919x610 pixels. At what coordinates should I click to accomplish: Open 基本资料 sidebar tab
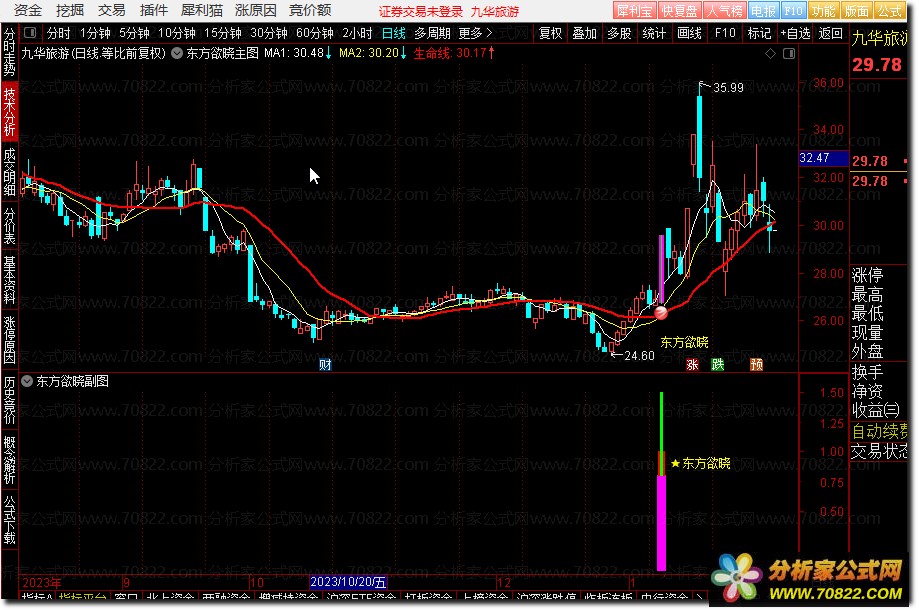pos(9,280)
